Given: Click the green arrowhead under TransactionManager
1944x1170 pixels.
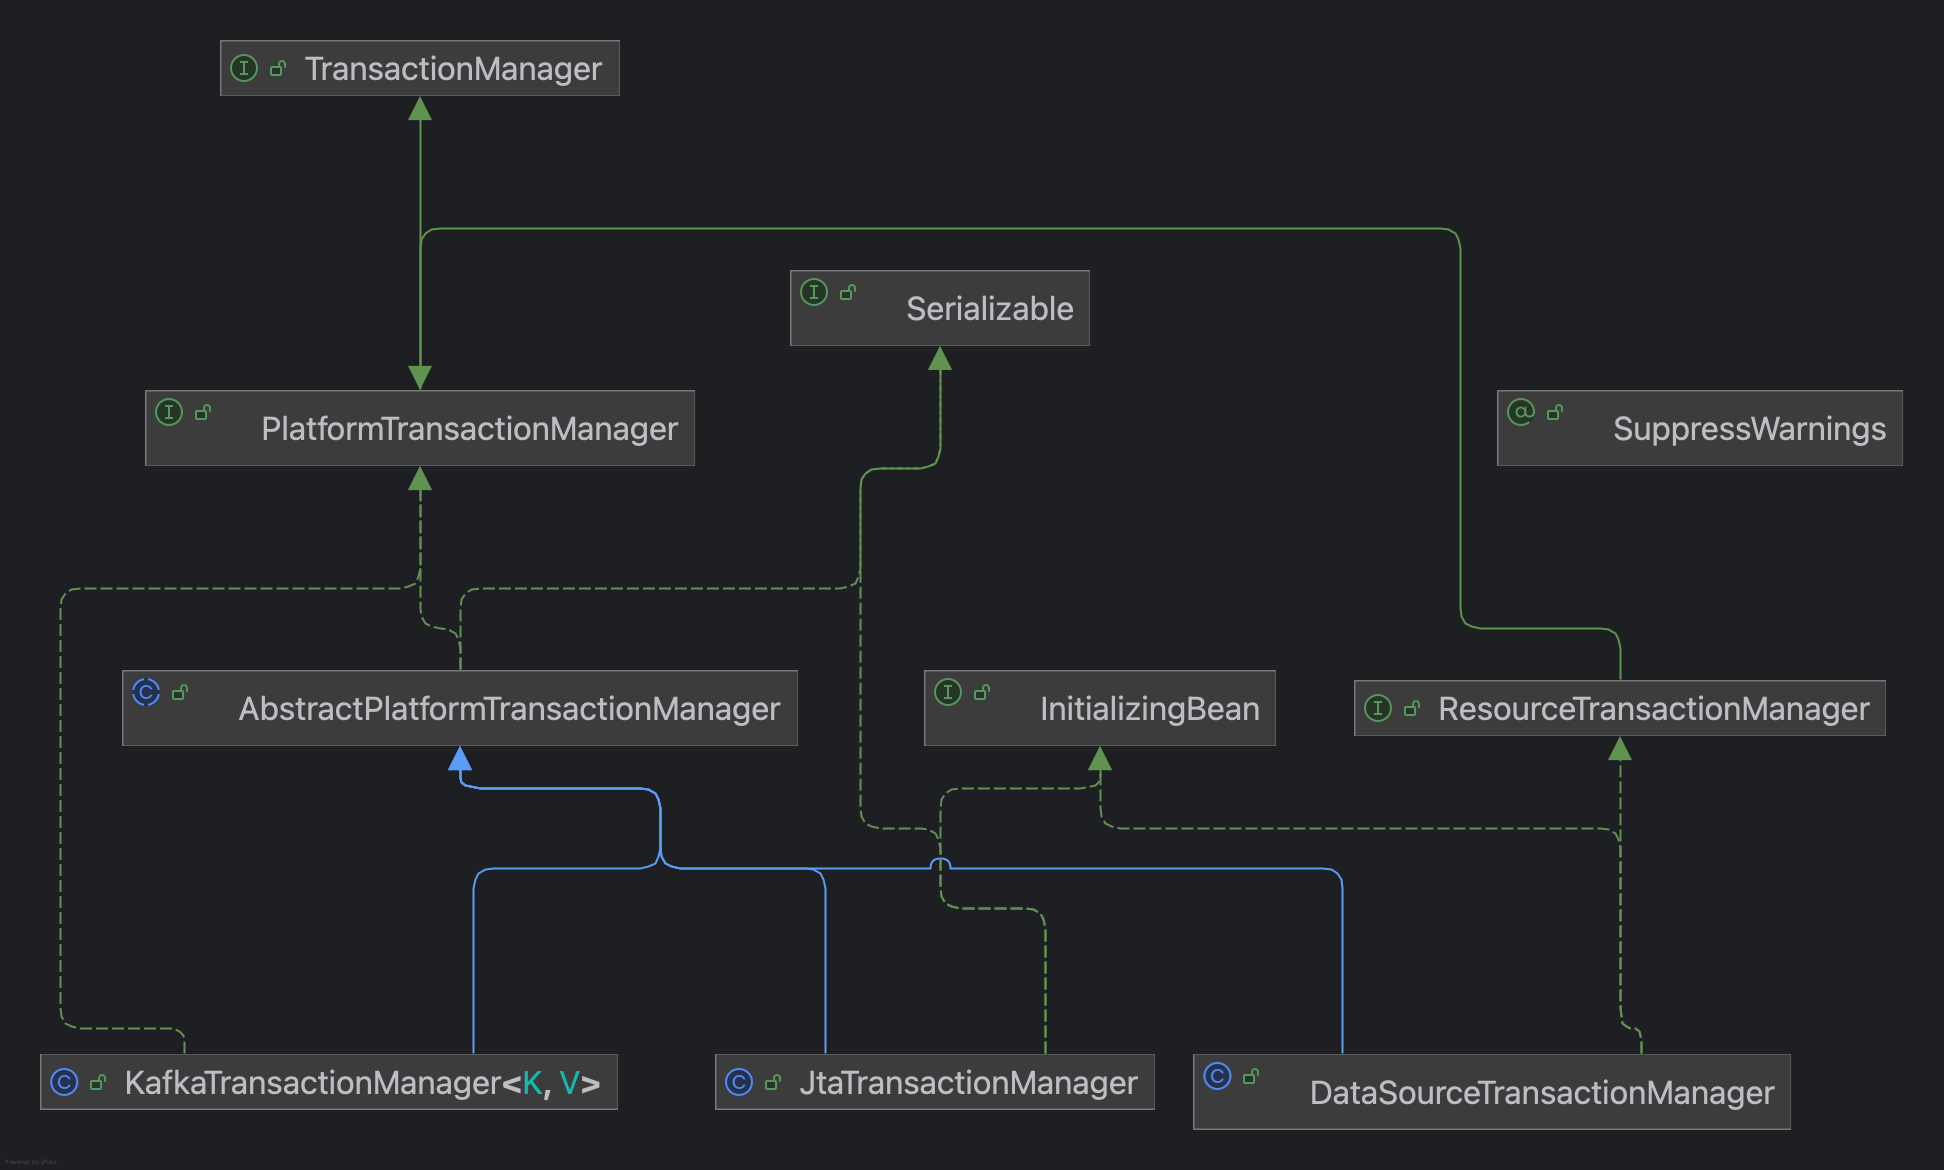Looking at the screenshot, I should (x=420, y=108).
